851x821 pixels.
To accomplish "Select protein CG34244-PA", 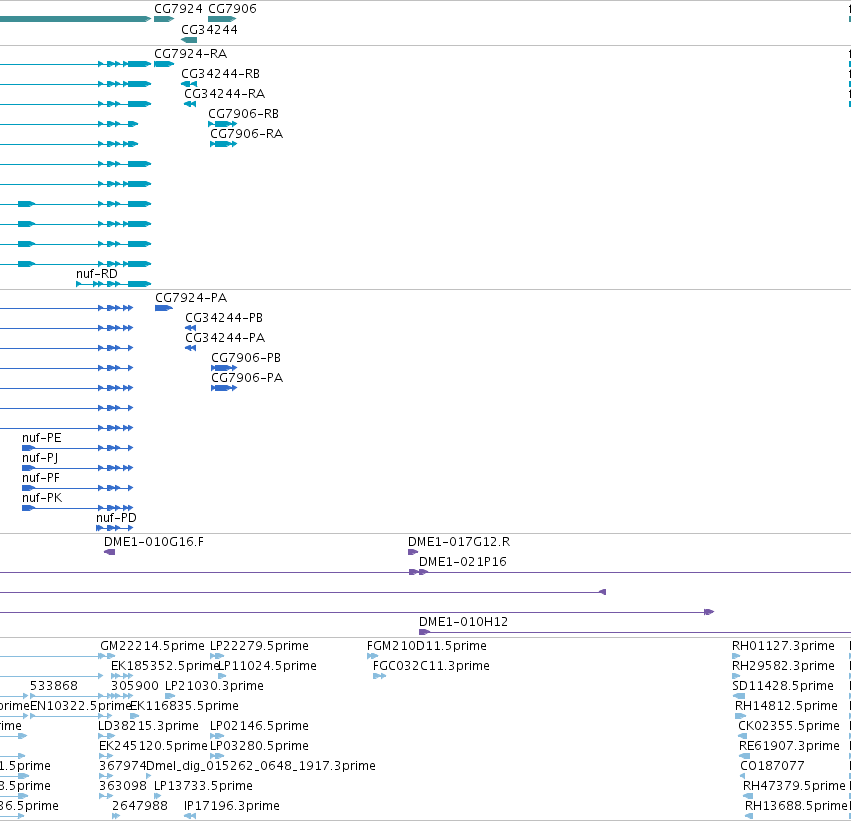I will tap(190, 348).
